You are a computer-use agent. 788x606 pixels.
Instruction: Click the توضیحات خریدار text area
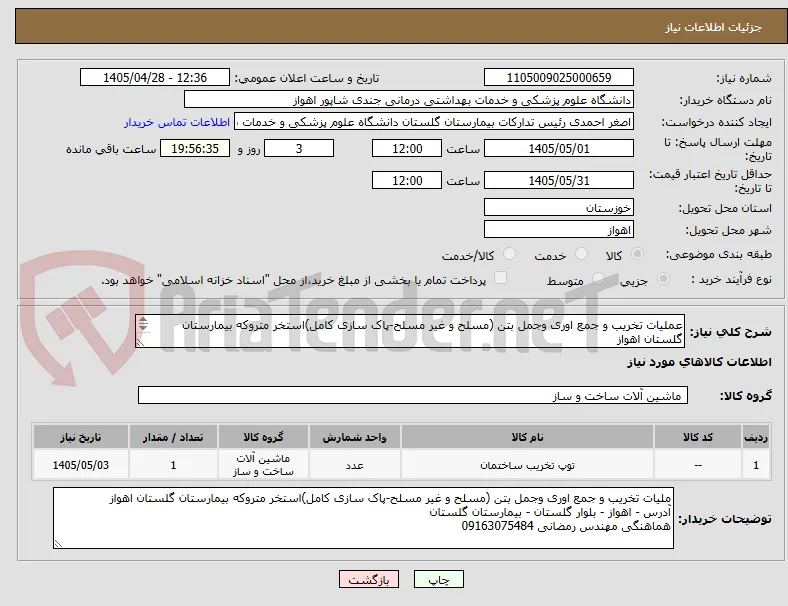click(363, 518)
